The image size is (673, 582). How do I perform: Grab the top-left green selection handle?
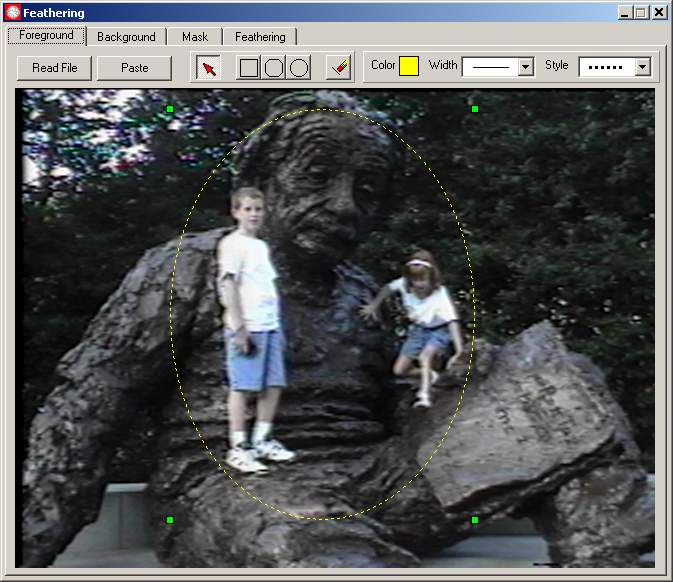[x=170, y=108]
